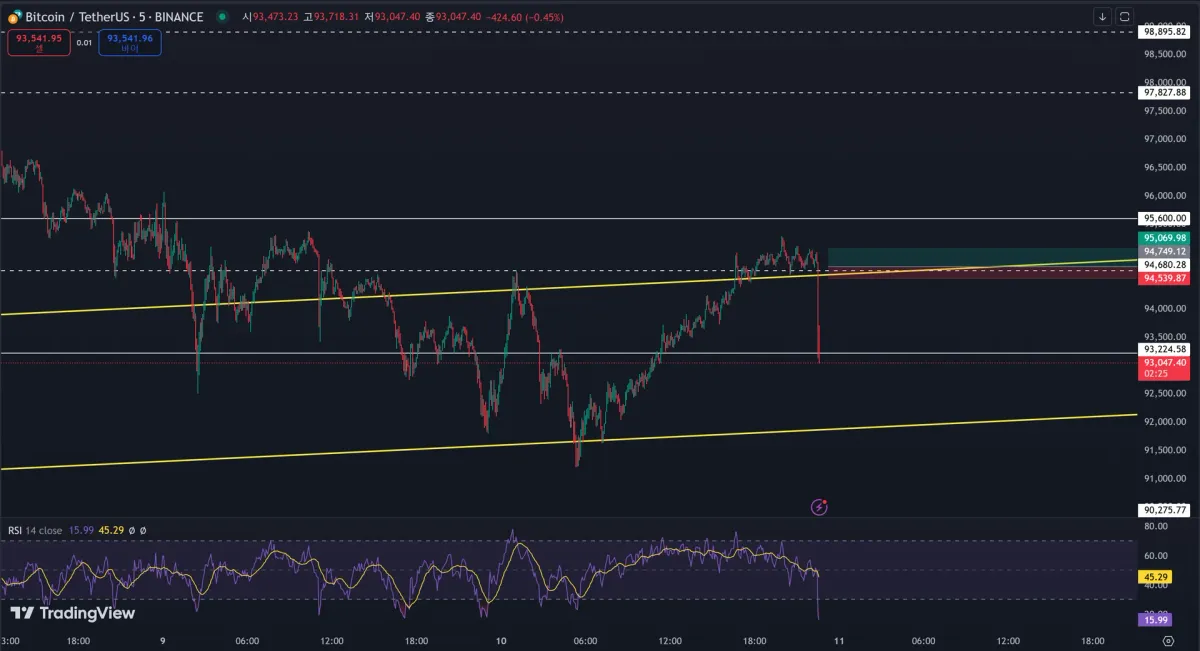Select the RSI 14 close indicator label
The width and height of the screenshot is (1200, 651).
(35, 530)
